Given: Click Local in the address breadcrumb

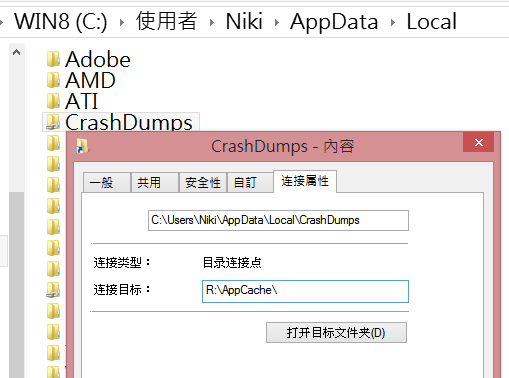Looking at the screenshot, I should (432, 22).
